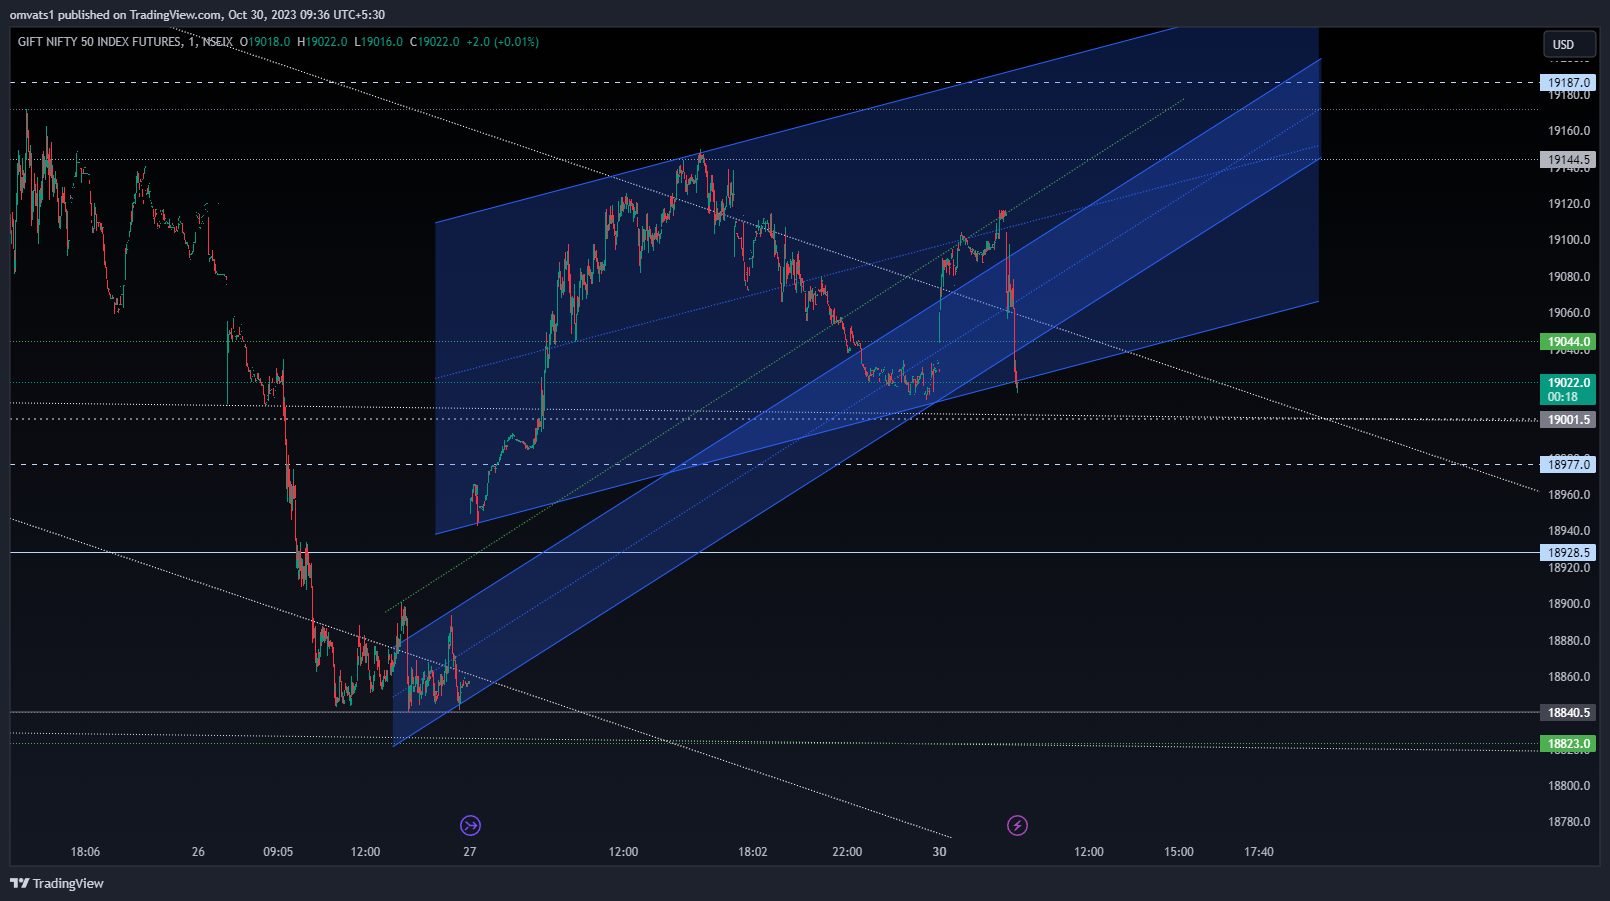Click the 18960.0 tick on the price scale
The image size is (1610, 901).
(1569, 495)
